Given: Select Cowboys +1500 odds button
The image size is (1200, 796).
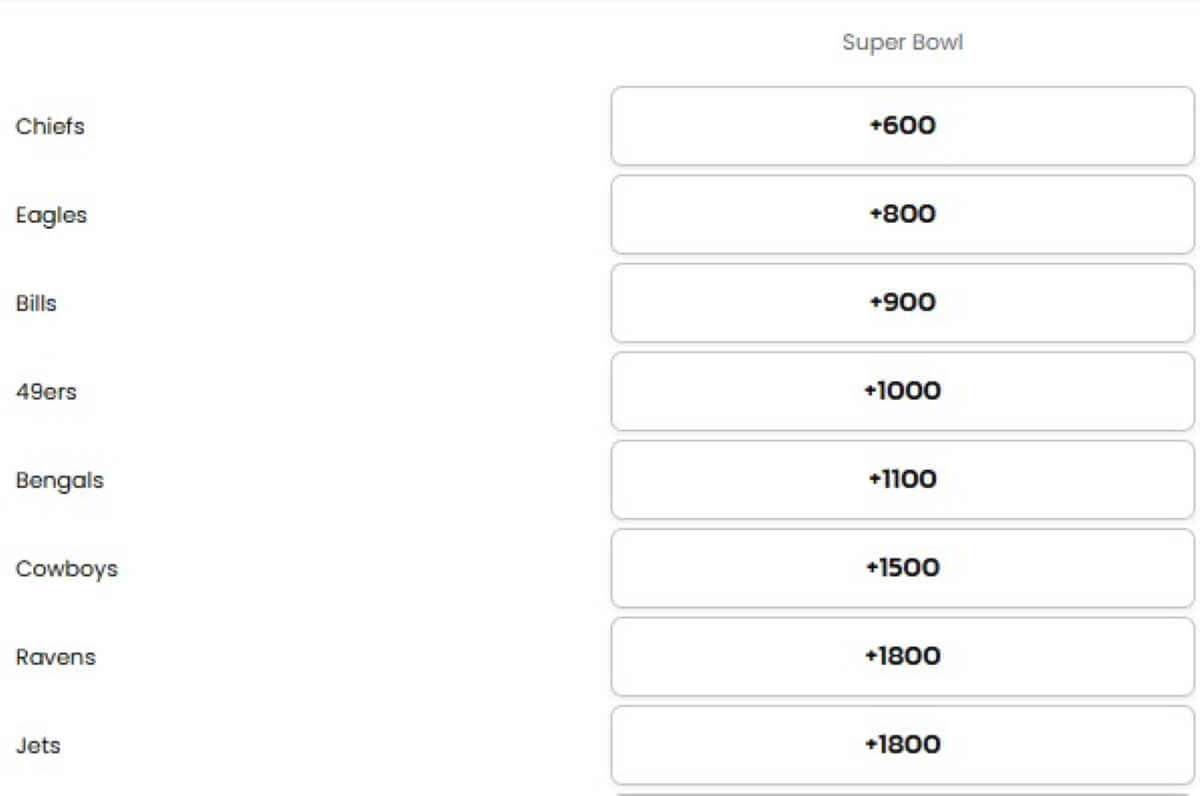Looking at the screenshot, I should pyautogui.click(x=902, y=568).
